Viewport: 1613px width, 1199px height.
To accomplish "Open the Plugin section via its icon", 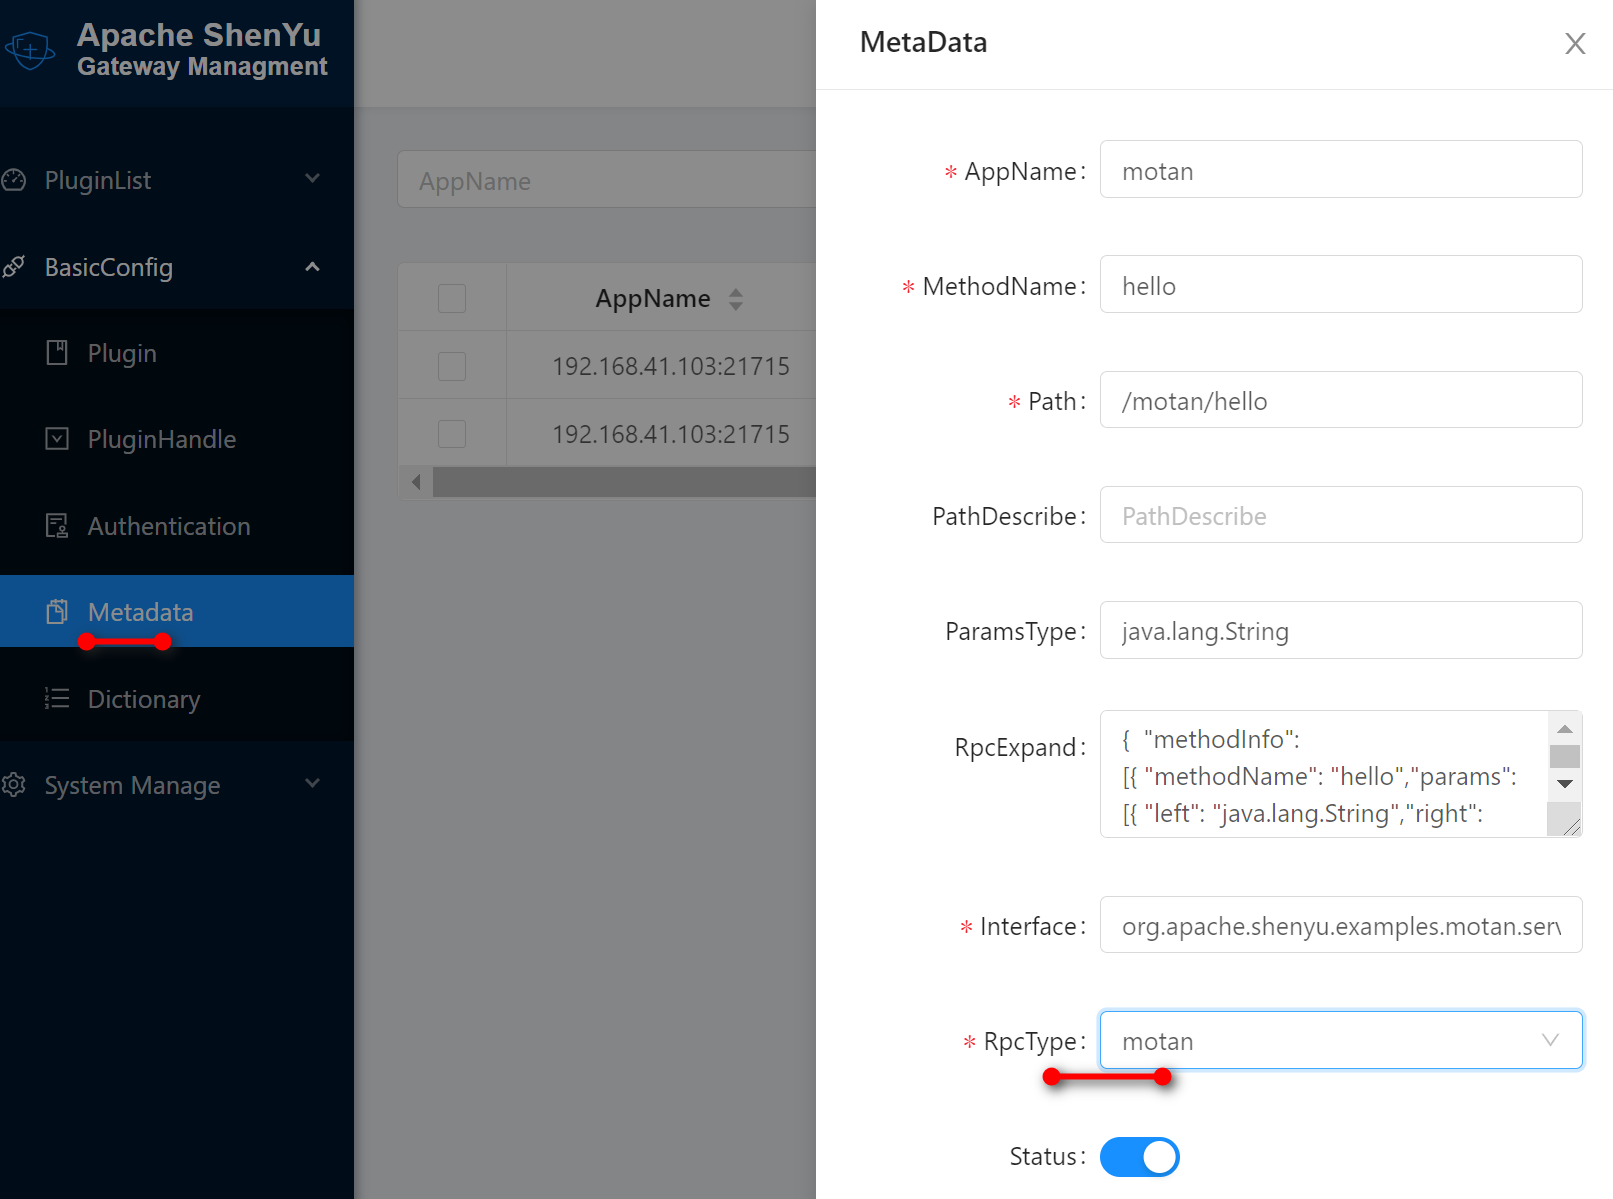I will click(x=57, y=353).
